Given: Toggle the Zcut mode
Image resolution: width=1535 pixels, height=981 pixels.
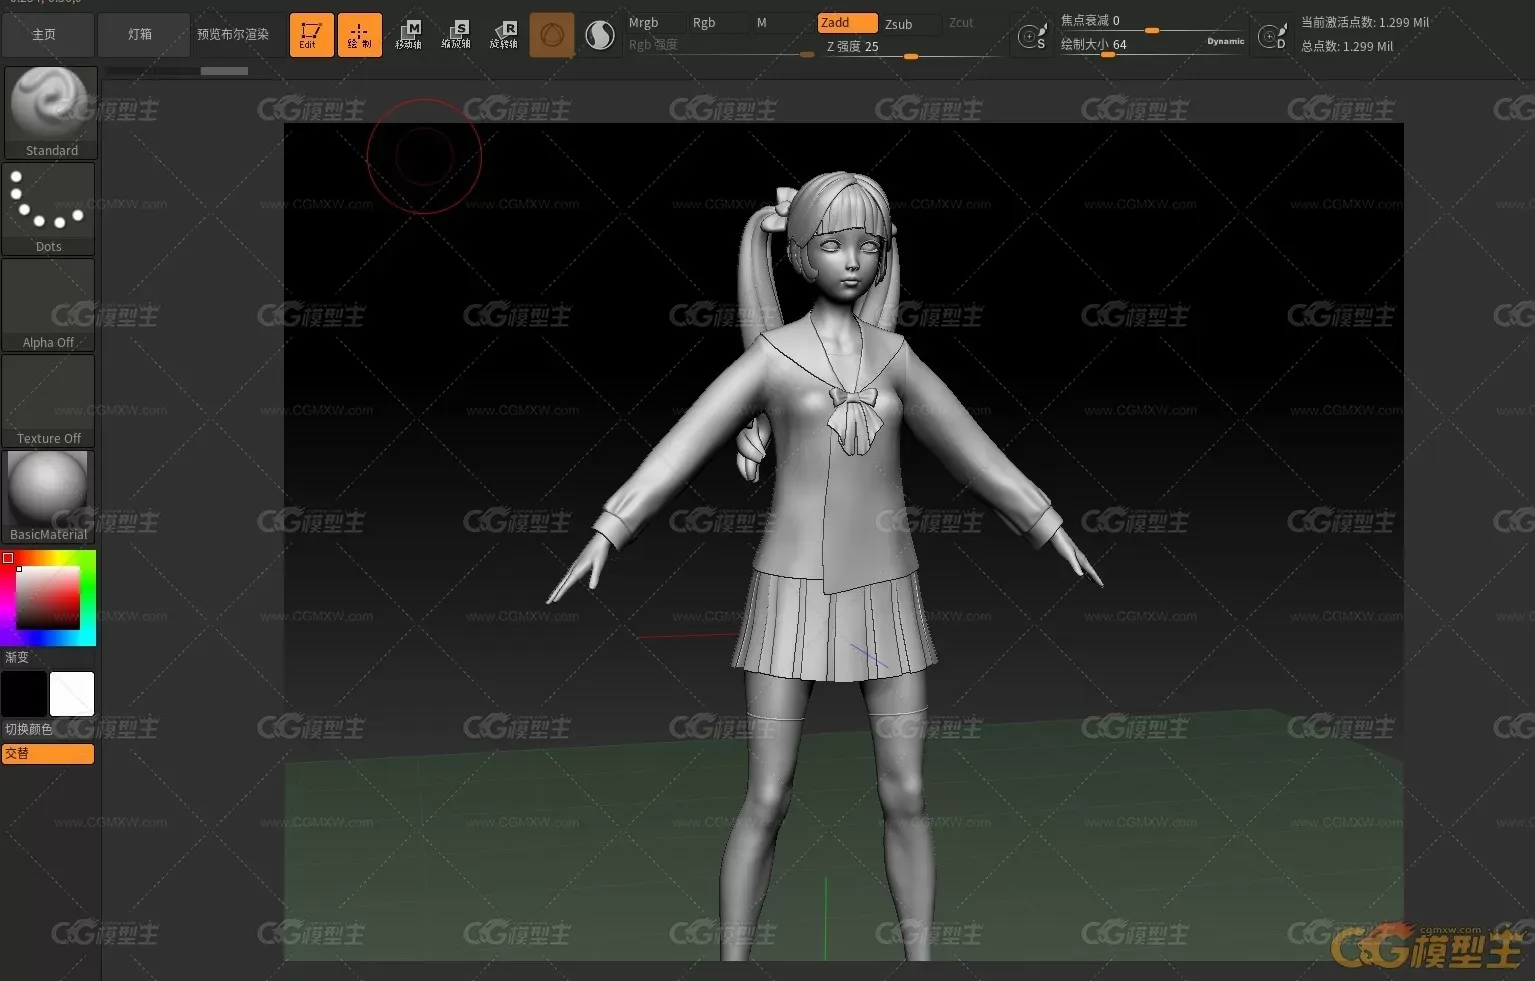Looking at the screenshot, I should 961,23.
